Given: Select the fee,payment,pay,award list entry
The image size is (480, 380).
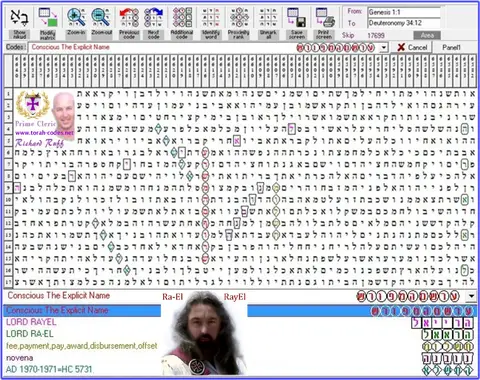Looking at the screenshot, I should tap(82, 346).
